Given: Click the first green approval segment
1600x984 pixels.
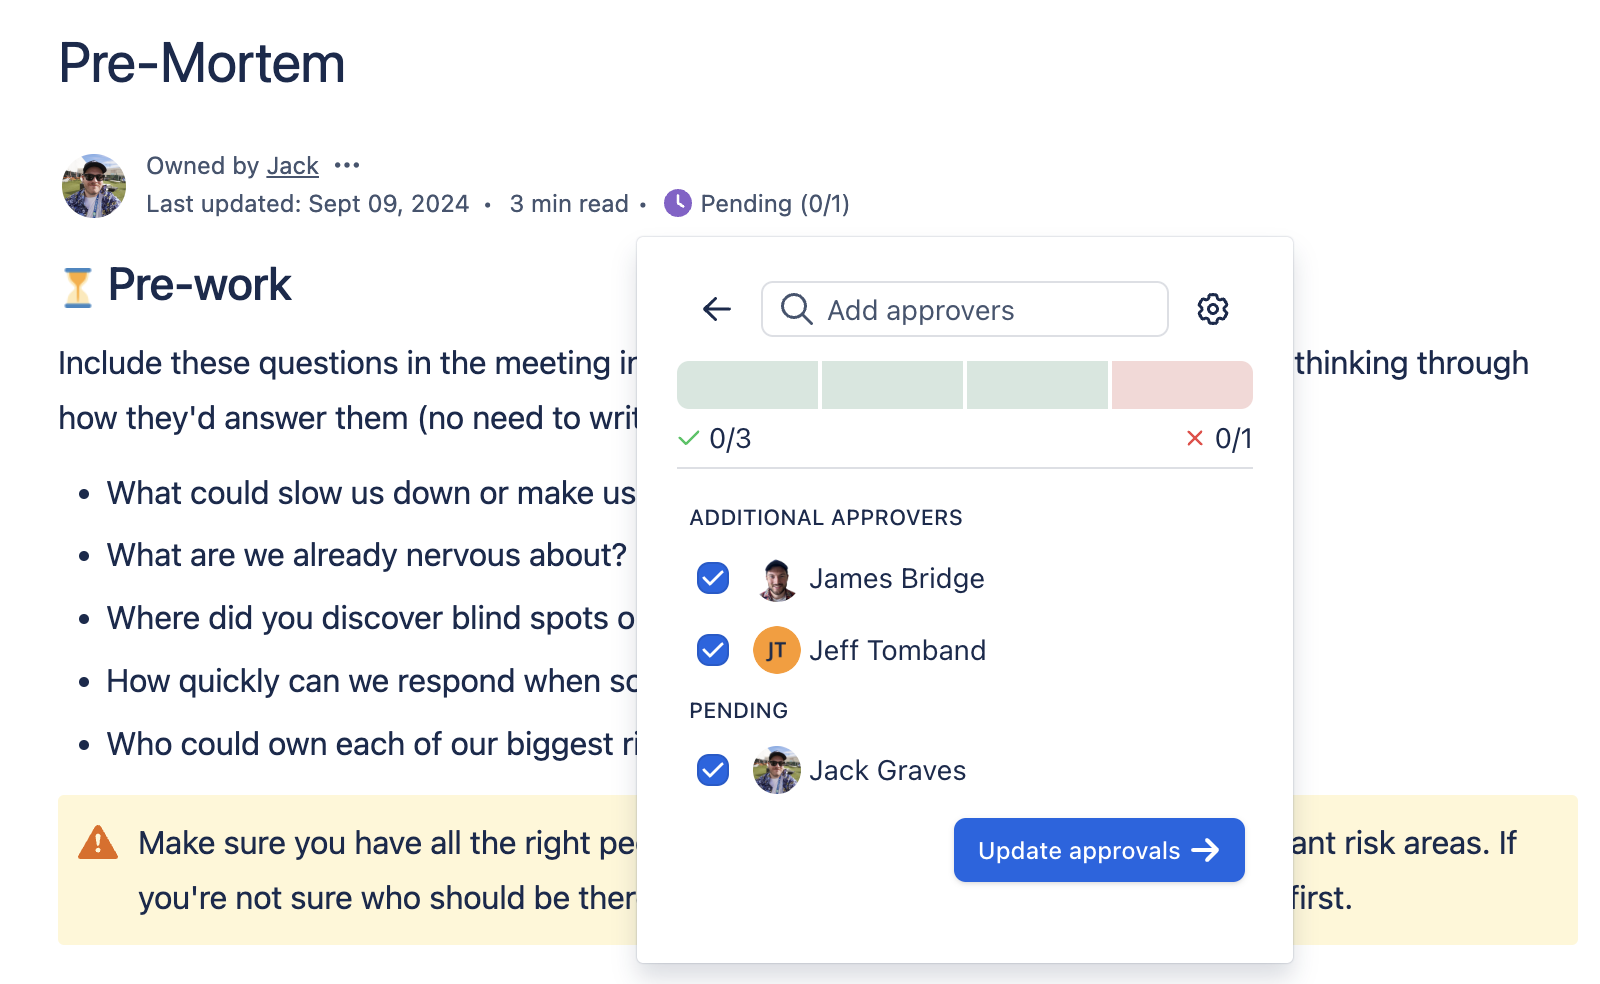Looking at the screenshot, I should pos(747,385).
